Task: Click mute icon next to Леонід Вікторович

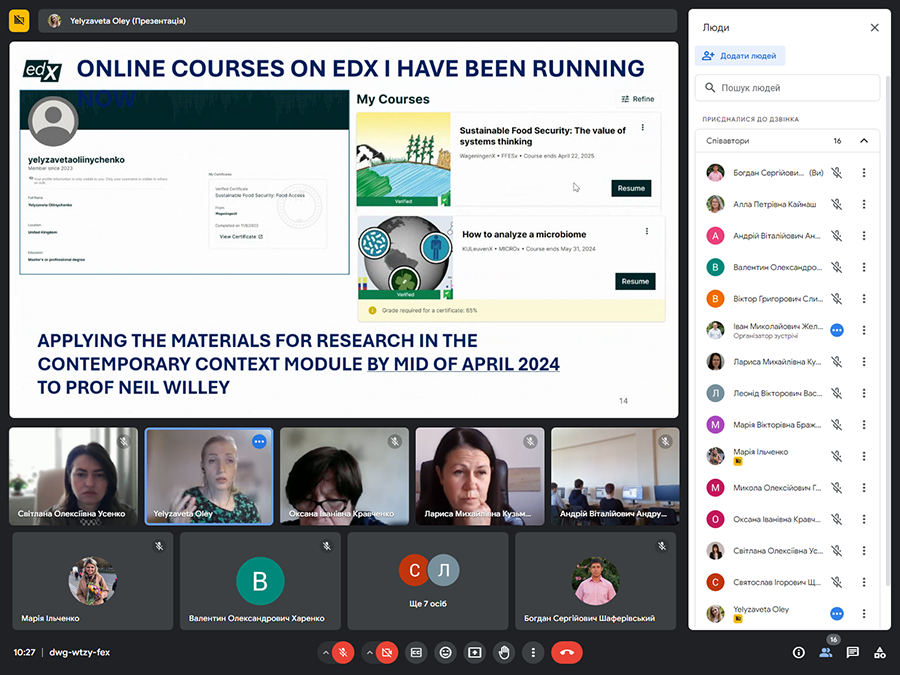Action: pos(837,393)
